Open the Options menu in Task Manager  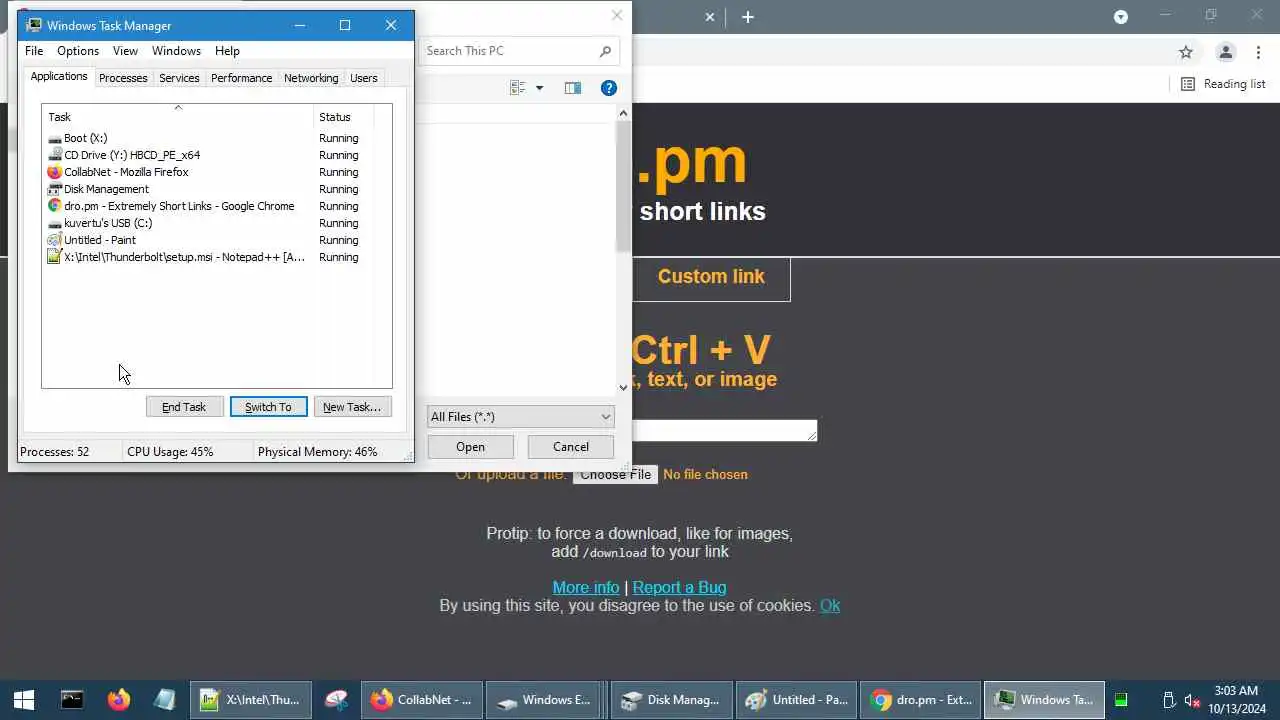78,51
